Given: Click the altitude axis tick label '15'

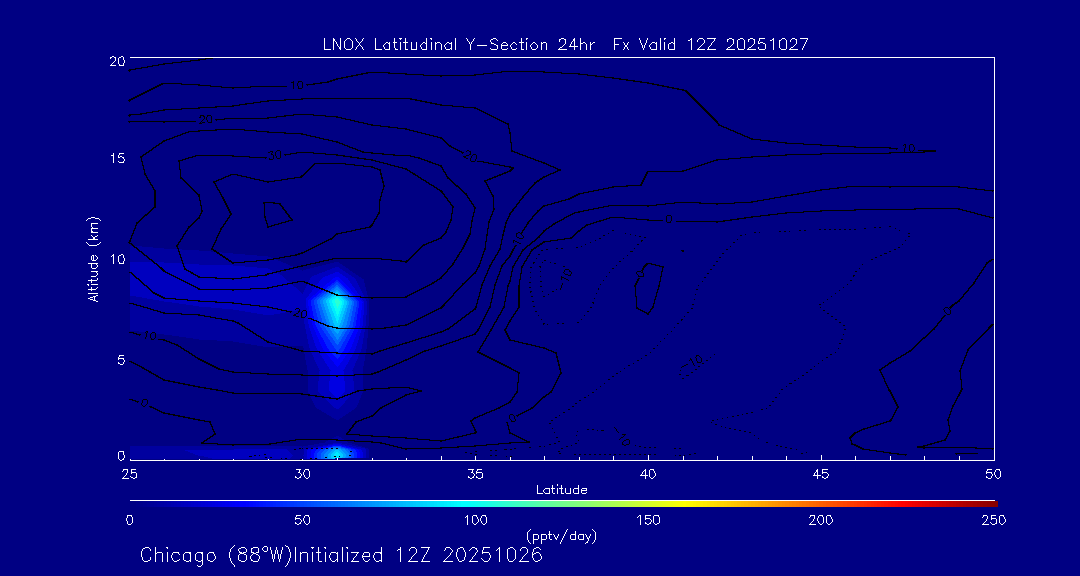Looking at the screenshot, I should click(116, 158).
